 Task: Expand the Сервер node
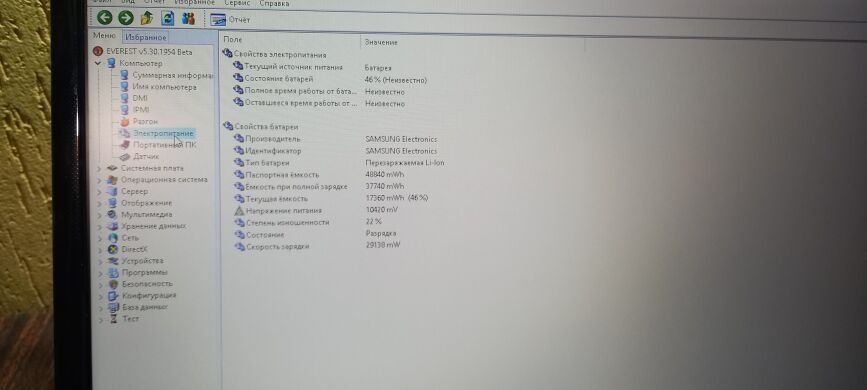(100, 191)
